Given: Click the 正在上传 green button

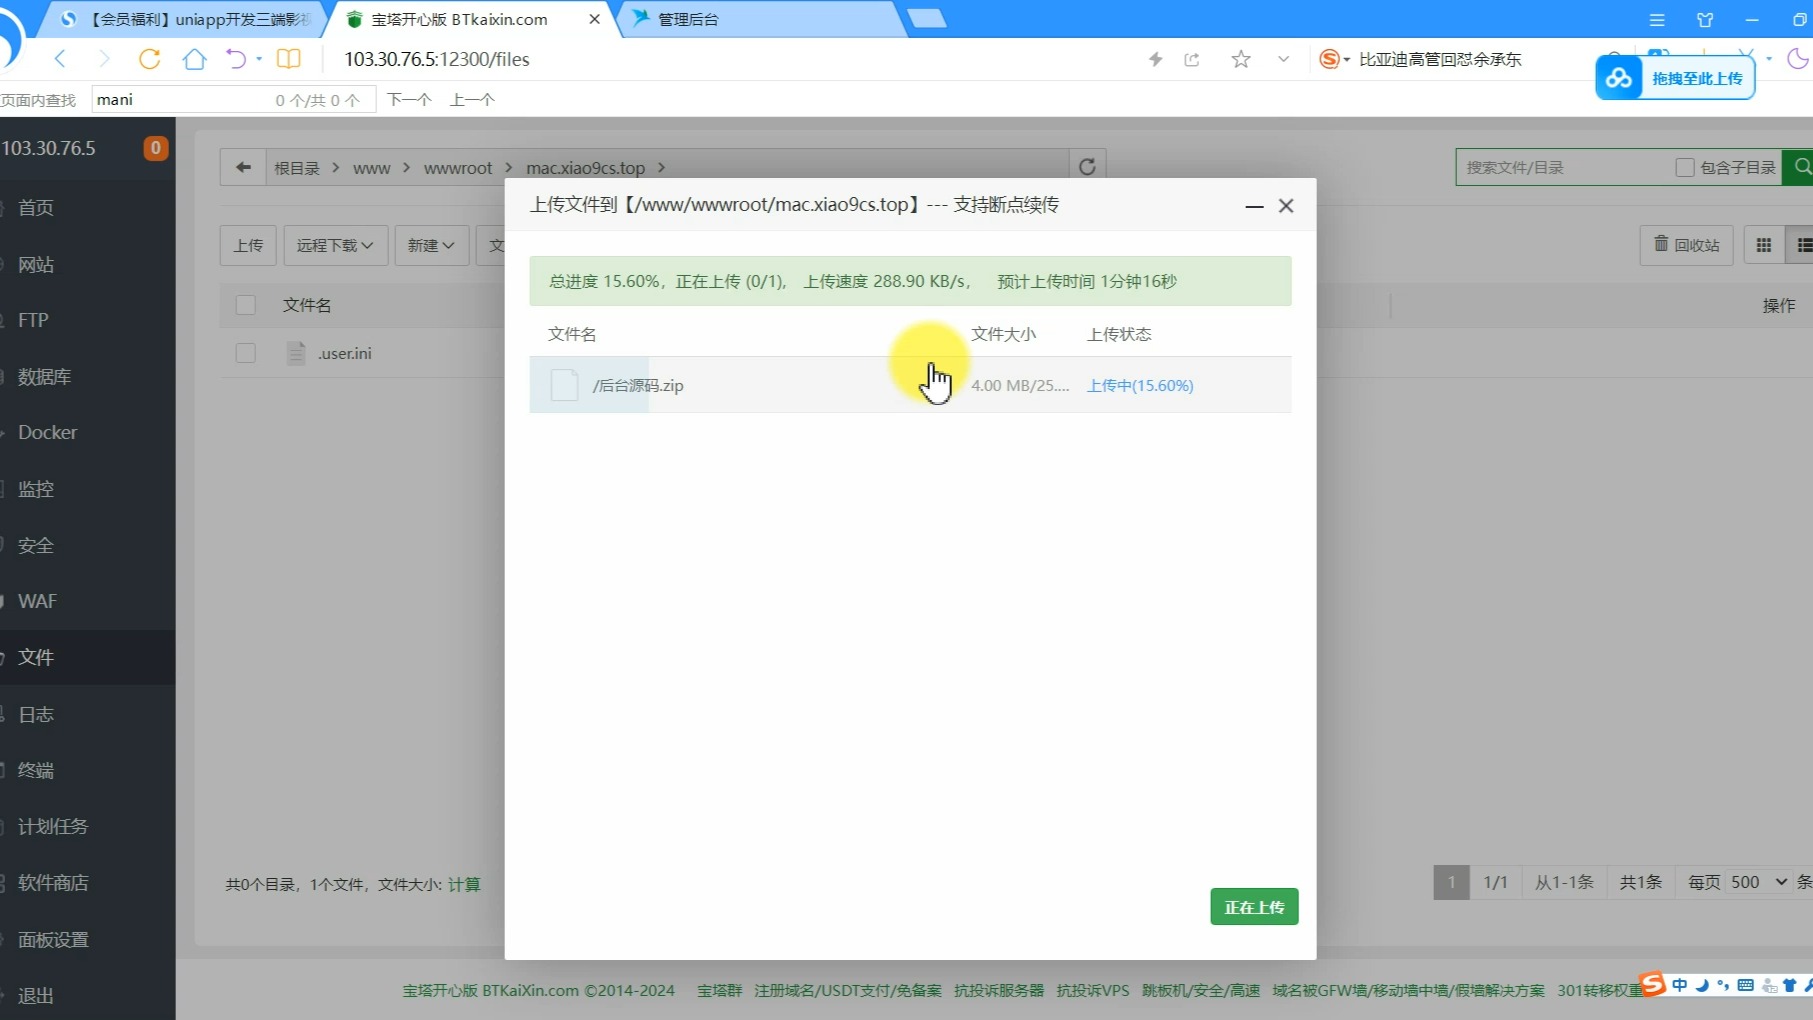Looking at the screenshot, I should (x=1254, y=907).
